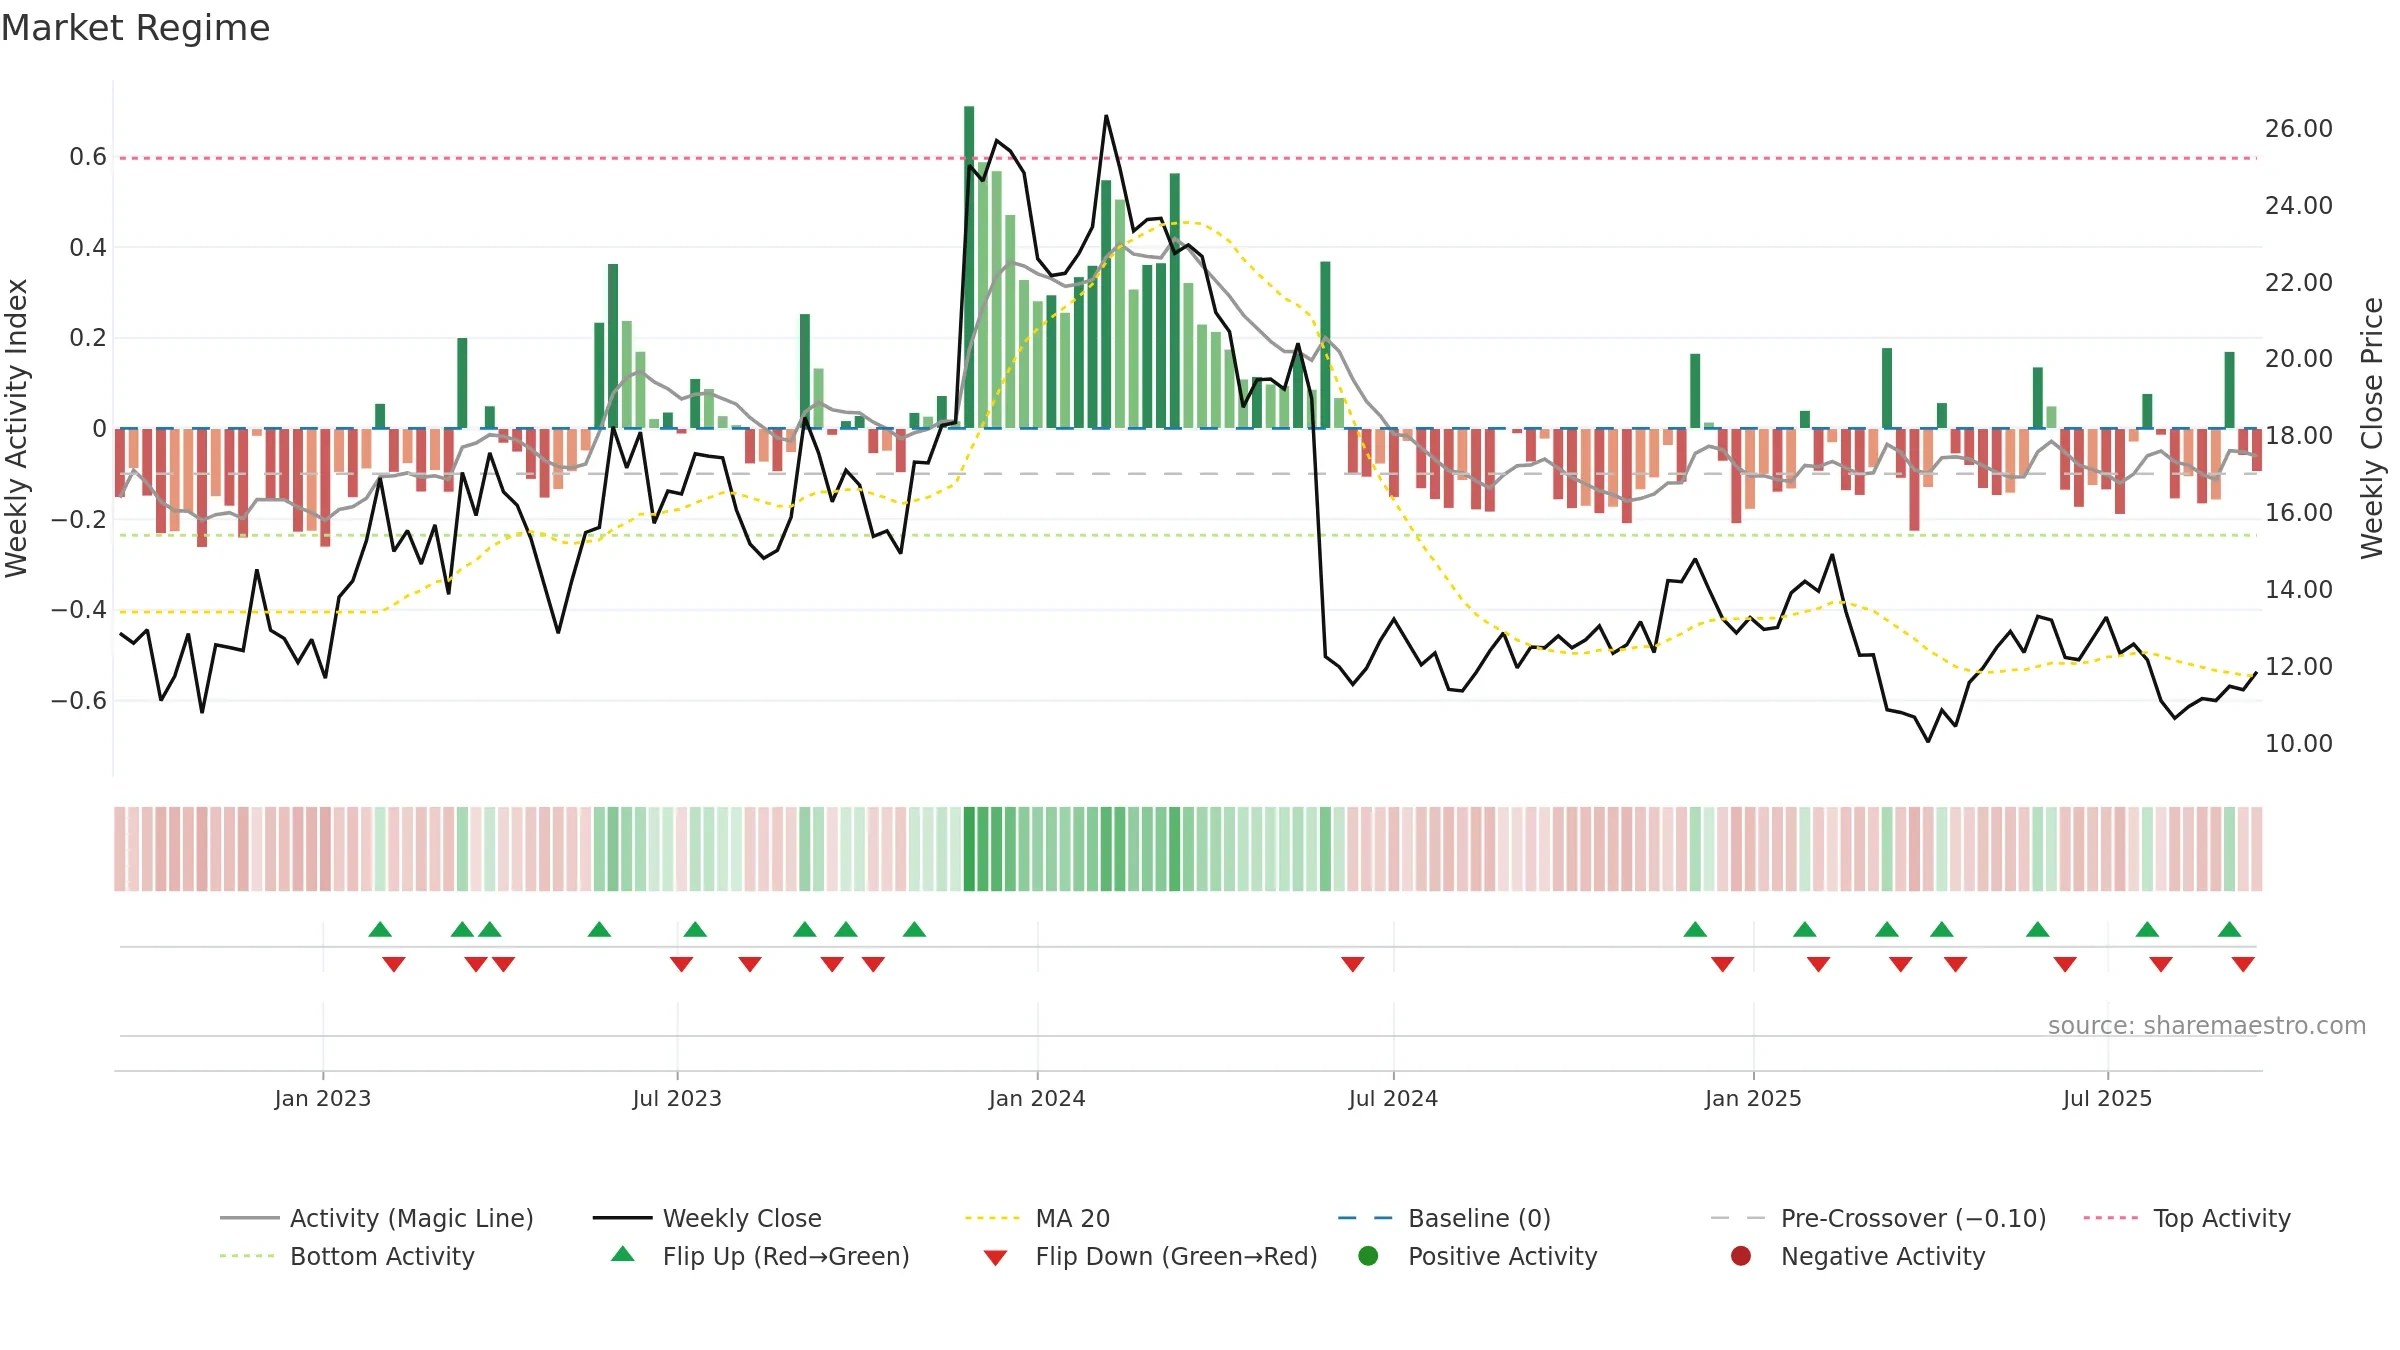Toggle the MA 20 legend entry
2400x1350 pixels.
coord(1037,1218)
